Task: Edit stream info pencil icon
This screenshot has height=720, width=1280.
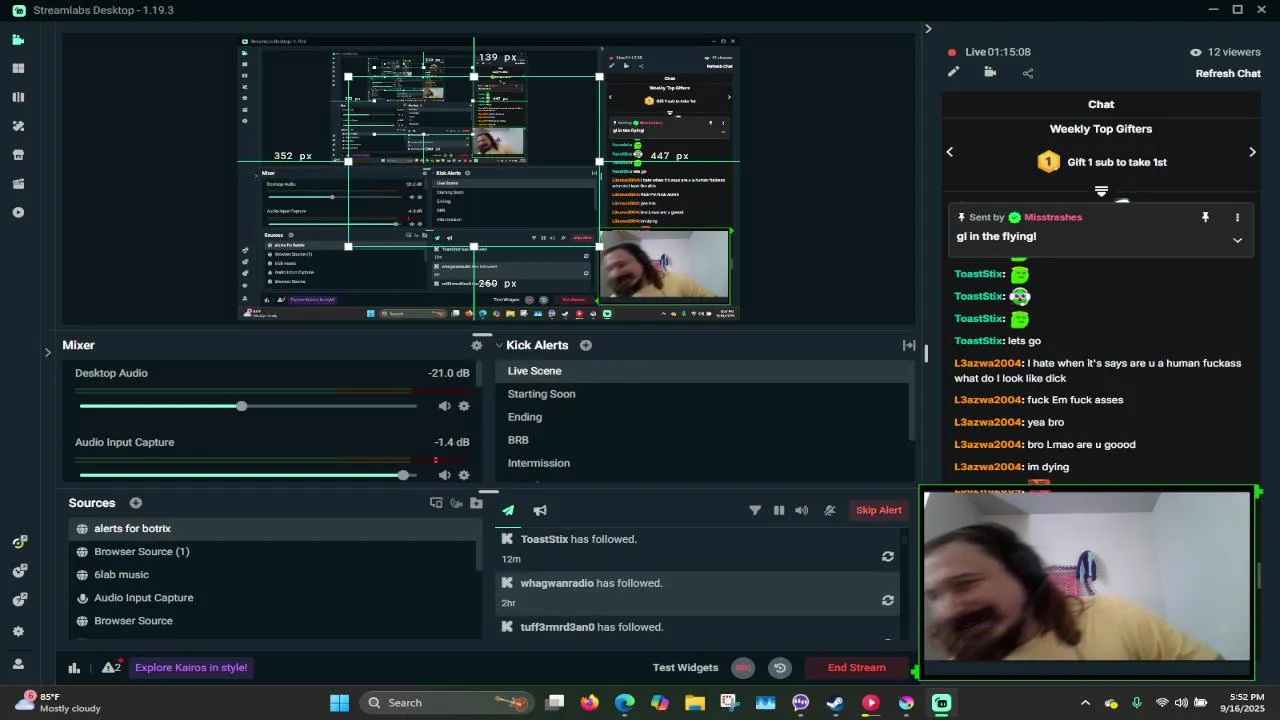Action: (x=954, y=72)
